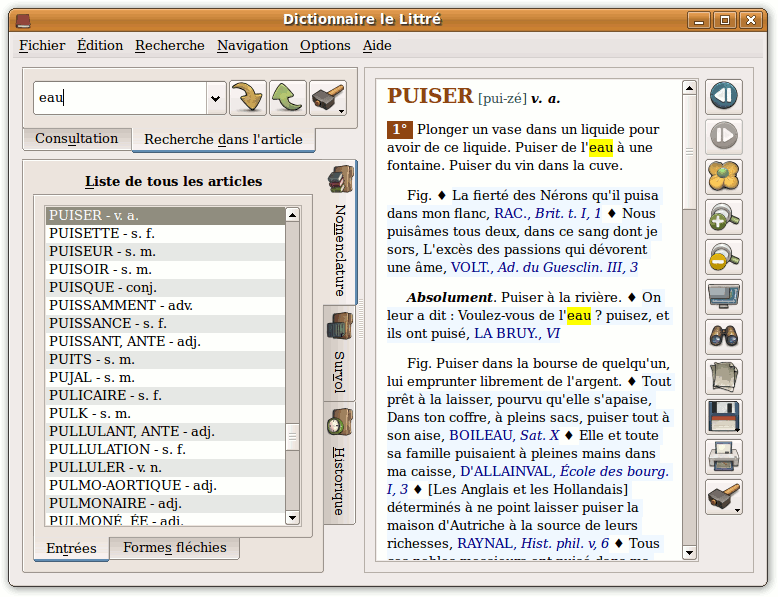
Task: Follow the LA BRUY., VI citation link
Action: coord(517,333)
